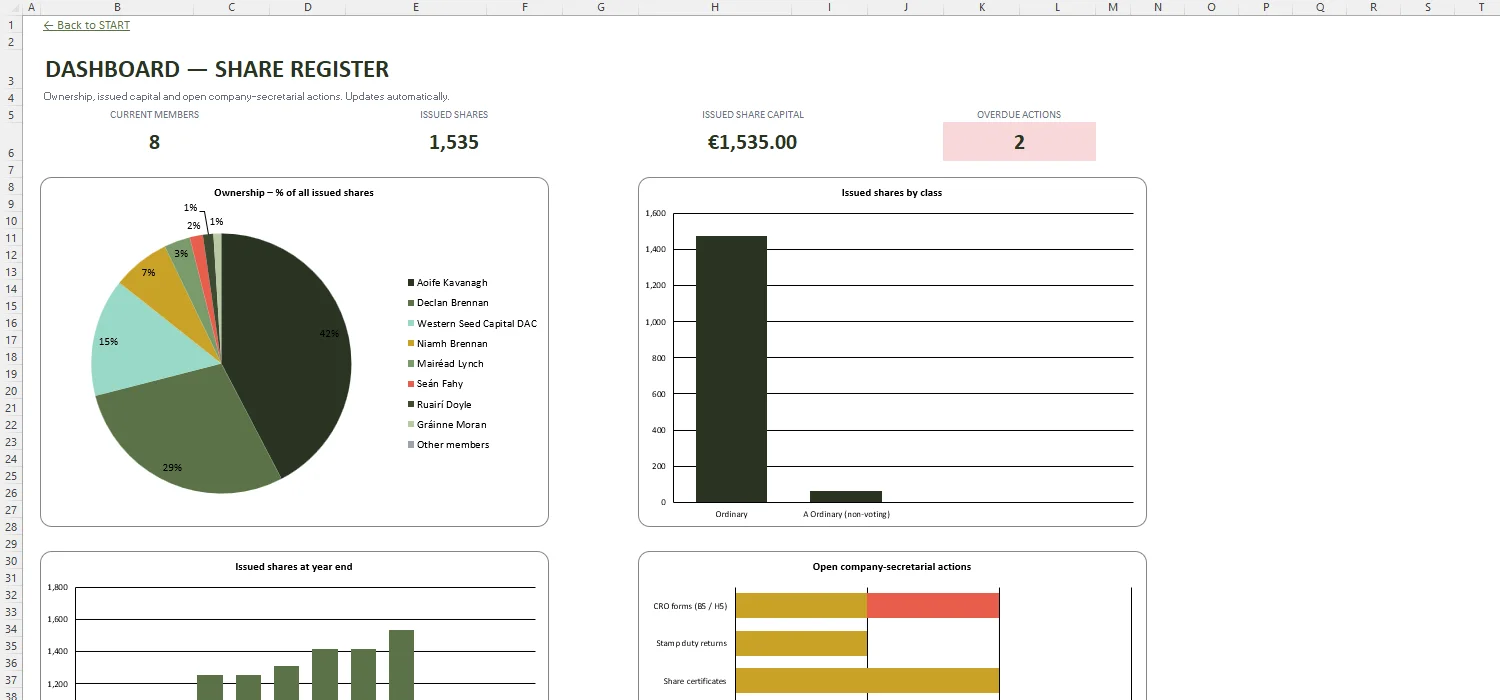The width and height of the screenshot is (1500, 700).
Task: Click the Aoife Kavanagh legend color swatch
Action: (411, 283)
